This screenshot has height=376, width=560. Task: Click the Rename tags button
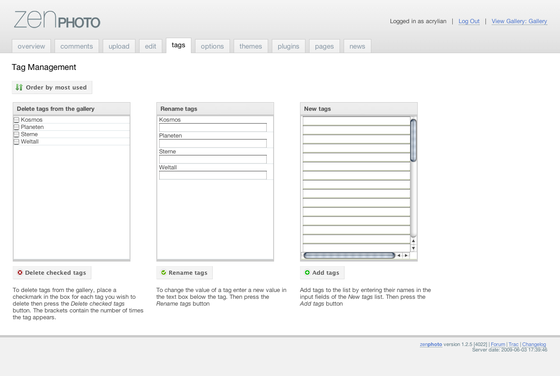(184, 273)
